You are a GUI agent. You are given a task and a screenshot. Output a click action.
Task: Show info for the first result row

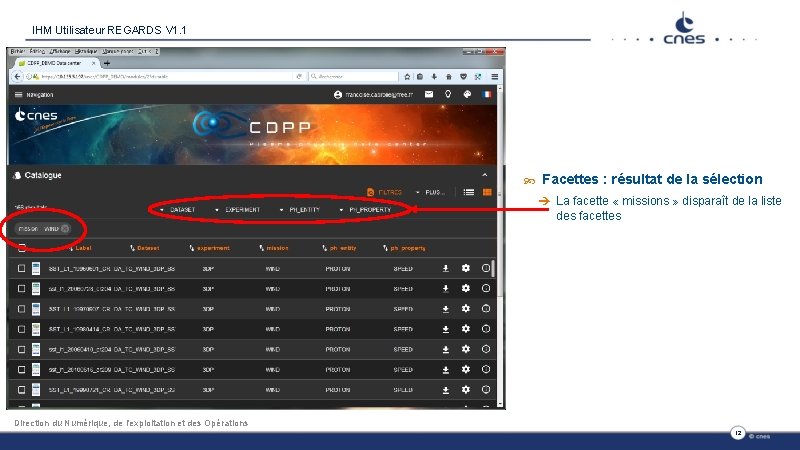(486, 268)
